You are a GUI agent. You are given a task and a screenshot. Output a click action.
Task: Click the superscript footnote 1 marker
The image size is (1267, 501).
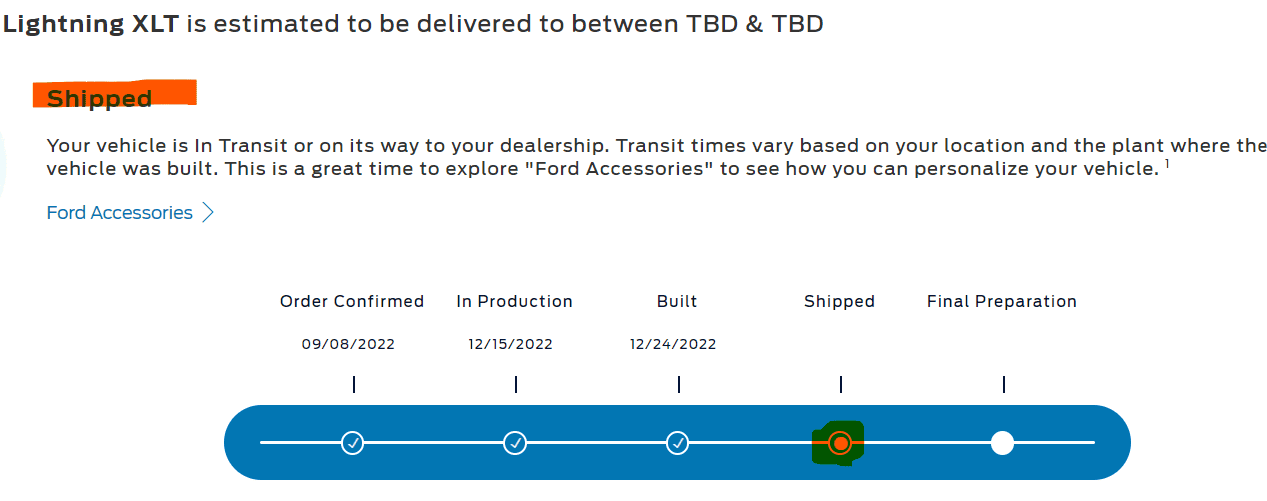pyautogui.click(x=1167, y=162)
